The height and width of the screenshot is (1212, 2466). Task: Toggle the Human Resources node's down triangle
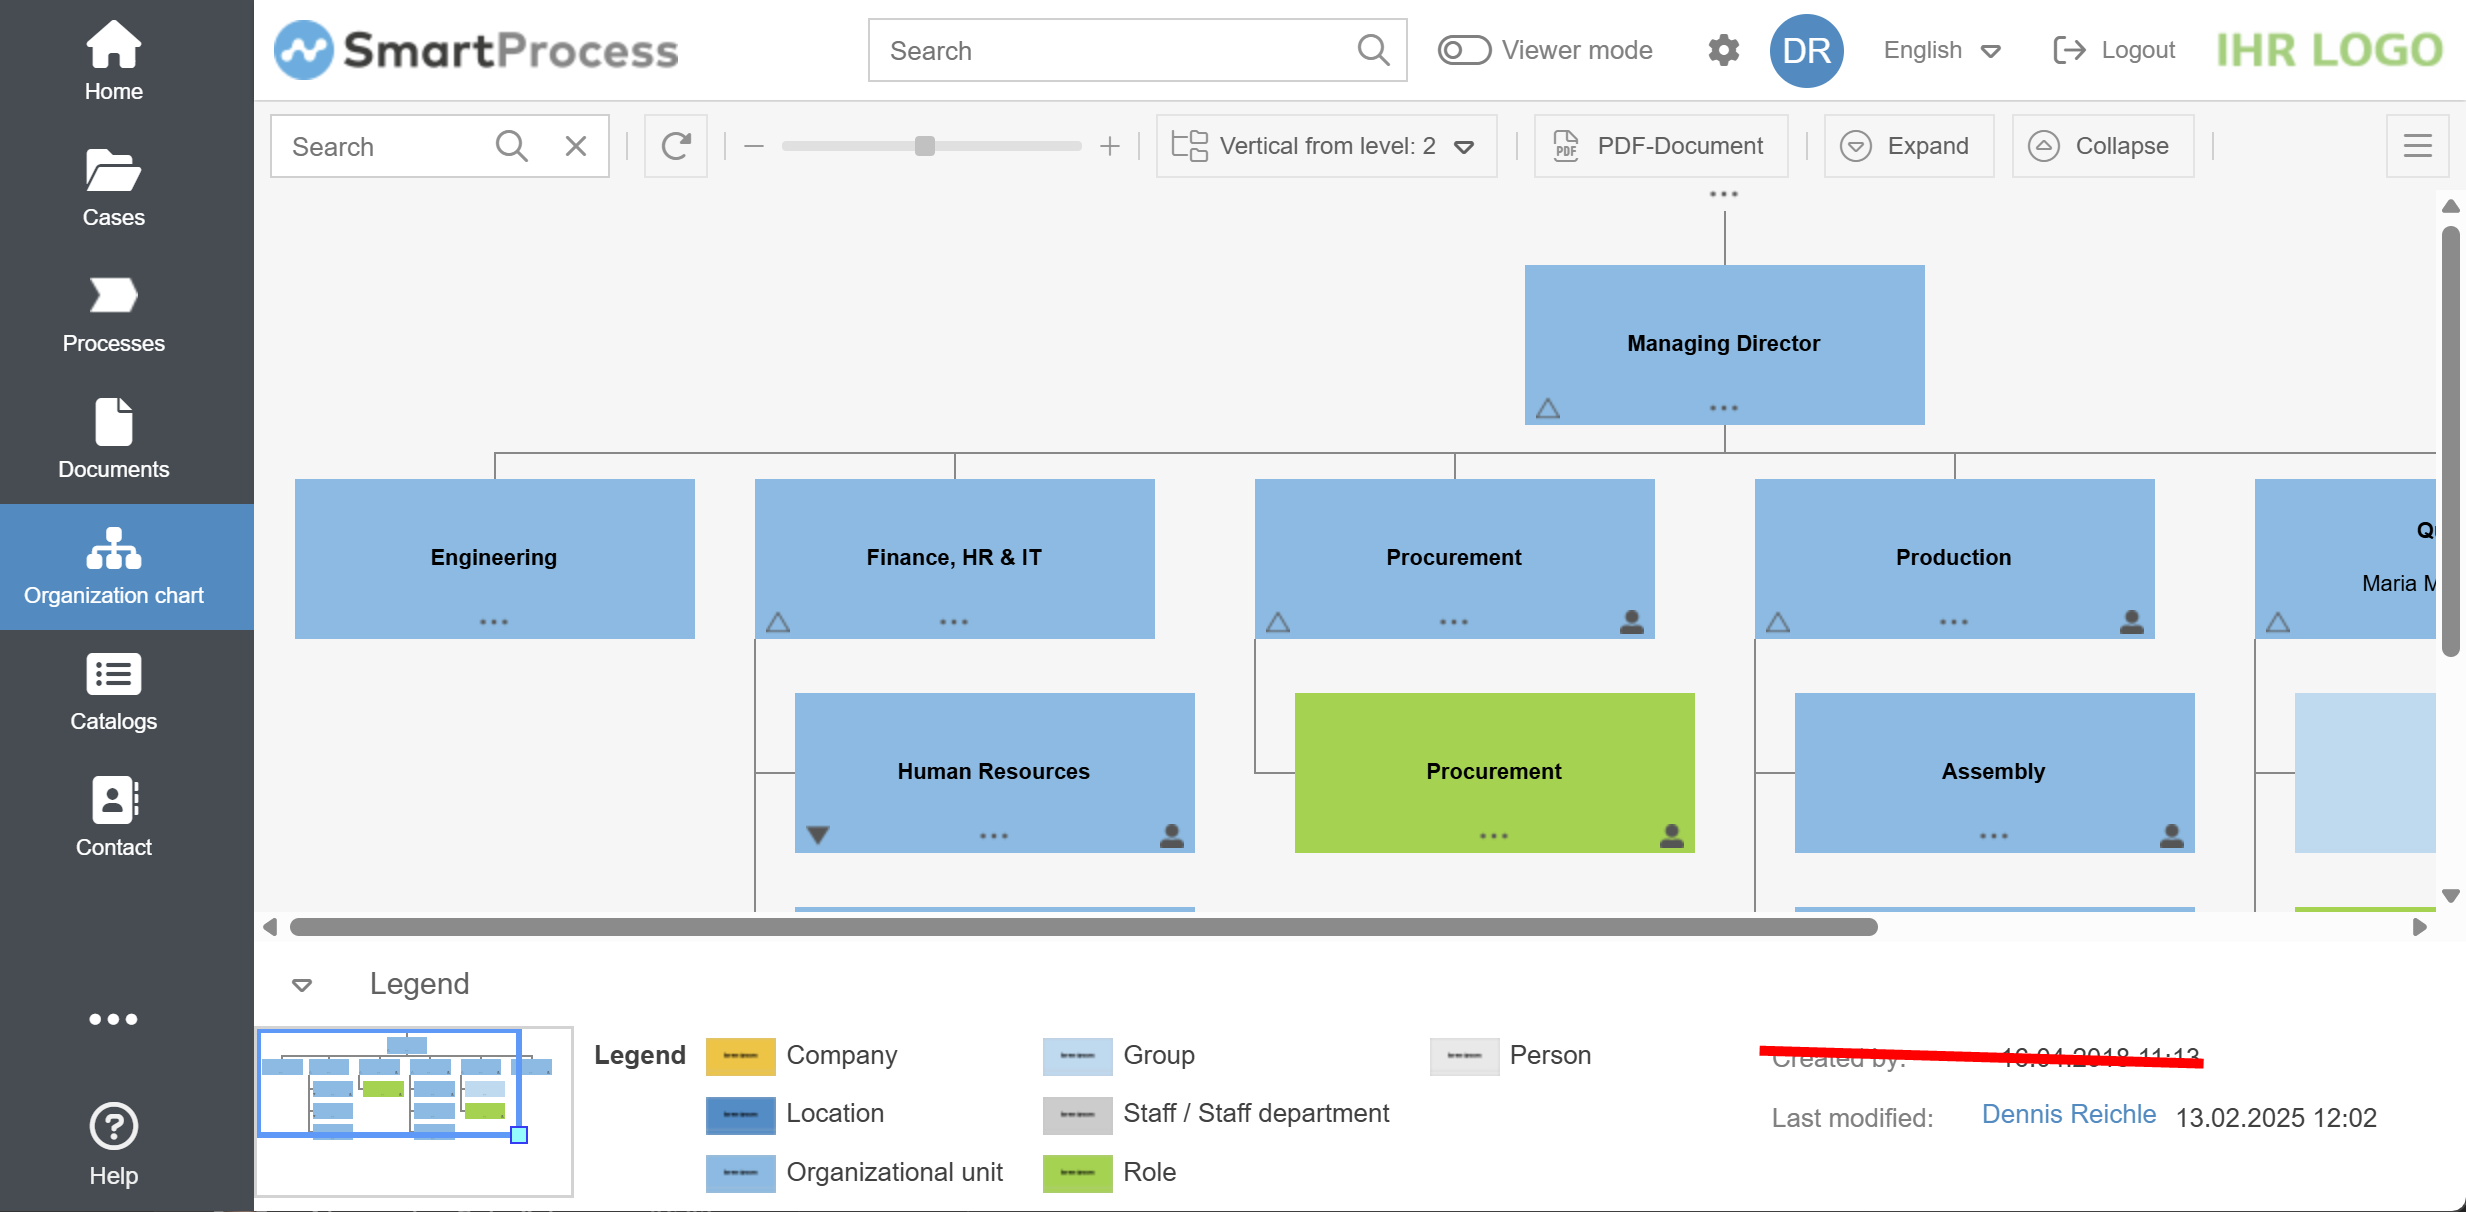point(818,835)
